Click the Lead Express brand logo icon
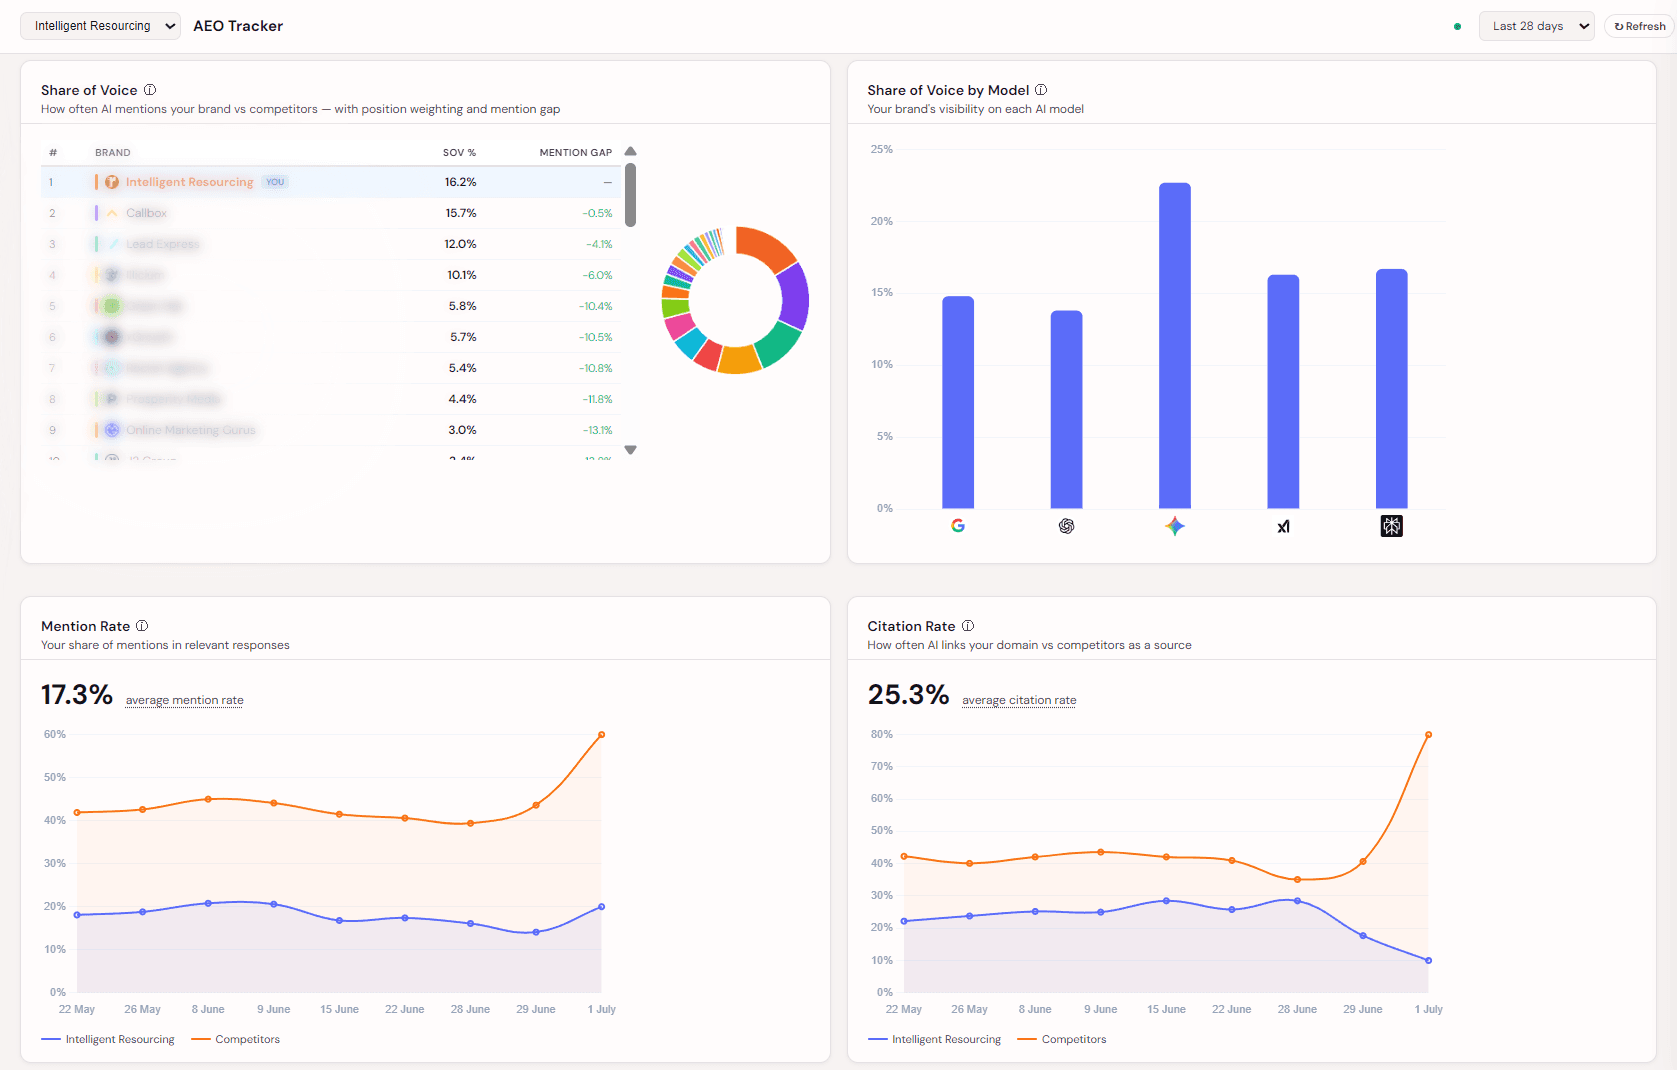The height and width of the screenshot is (1070, 1677). click(x=112, y=244)
